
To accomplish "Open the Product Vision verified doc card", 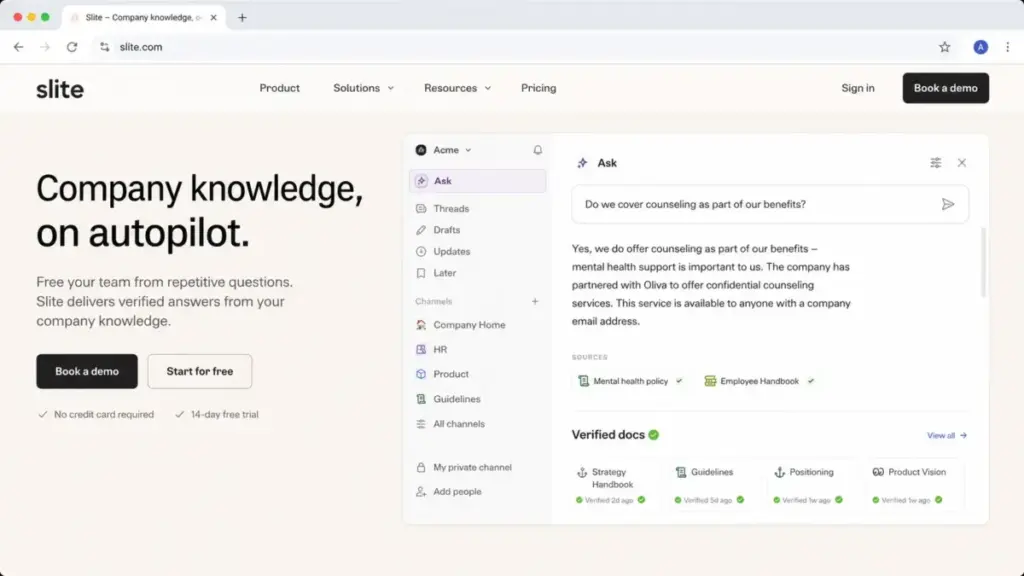I will tap(914, 485).
